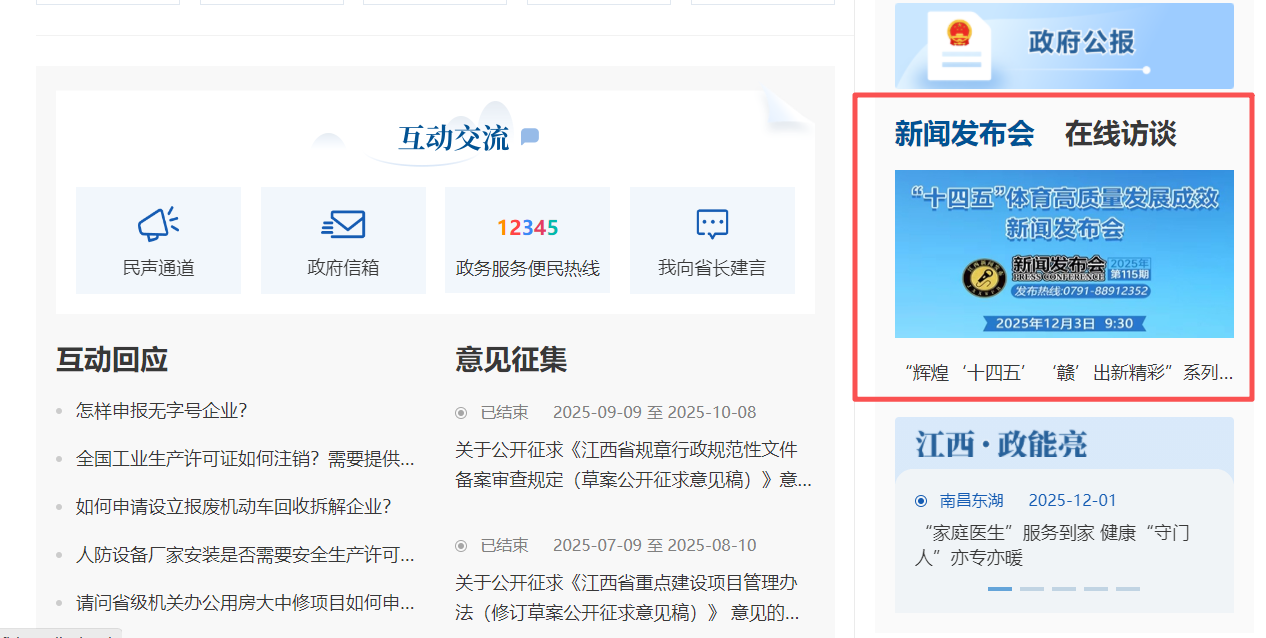
Task: Click 已结束 status for 2025-07-09 consultation
Action: (505, 545)
